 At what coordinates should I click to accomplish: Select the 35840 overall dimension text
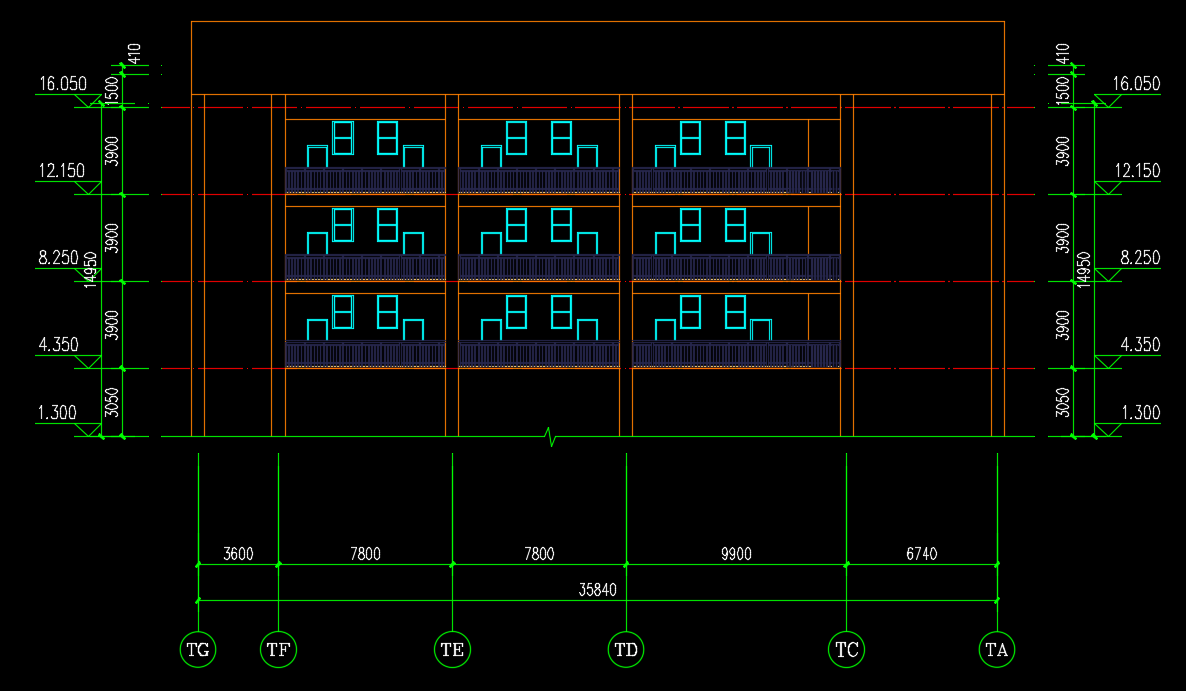[597, 590]
